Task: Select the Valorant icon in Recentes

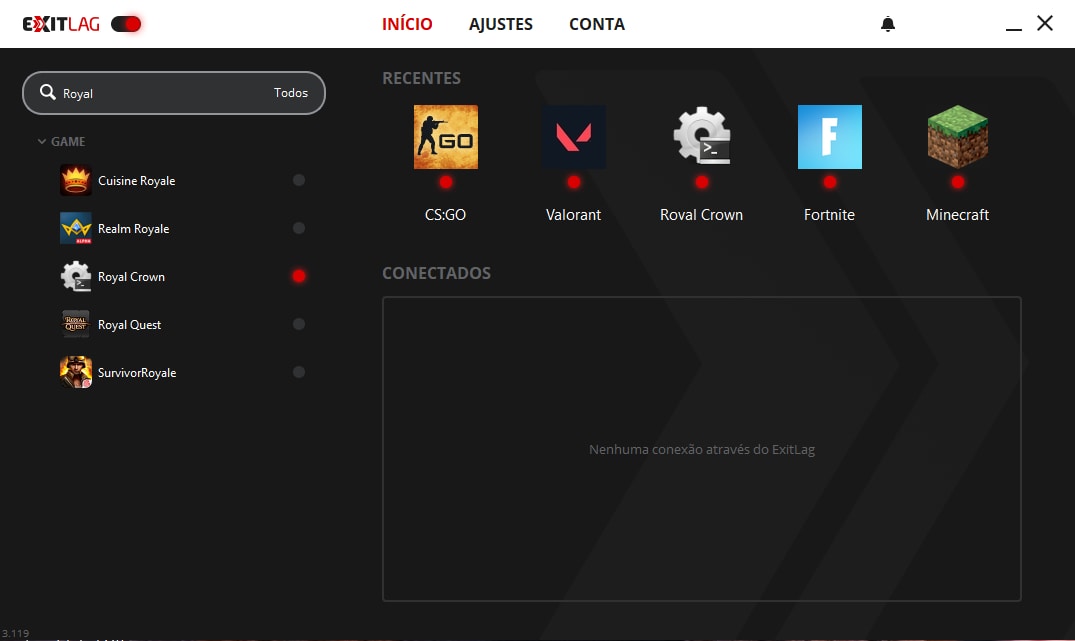Action: [x=573, y=137]
